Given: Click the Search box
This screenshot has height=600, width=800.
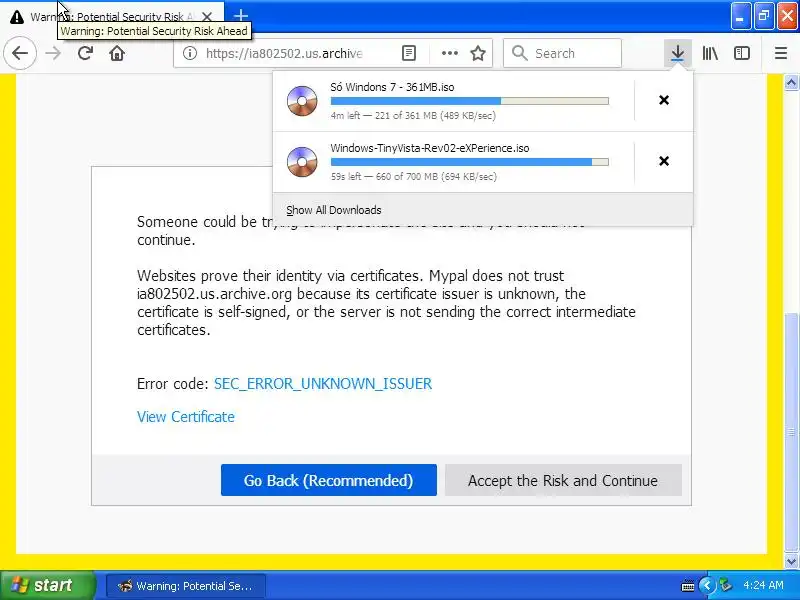Looking at the screenshot, I should (562, 53).
